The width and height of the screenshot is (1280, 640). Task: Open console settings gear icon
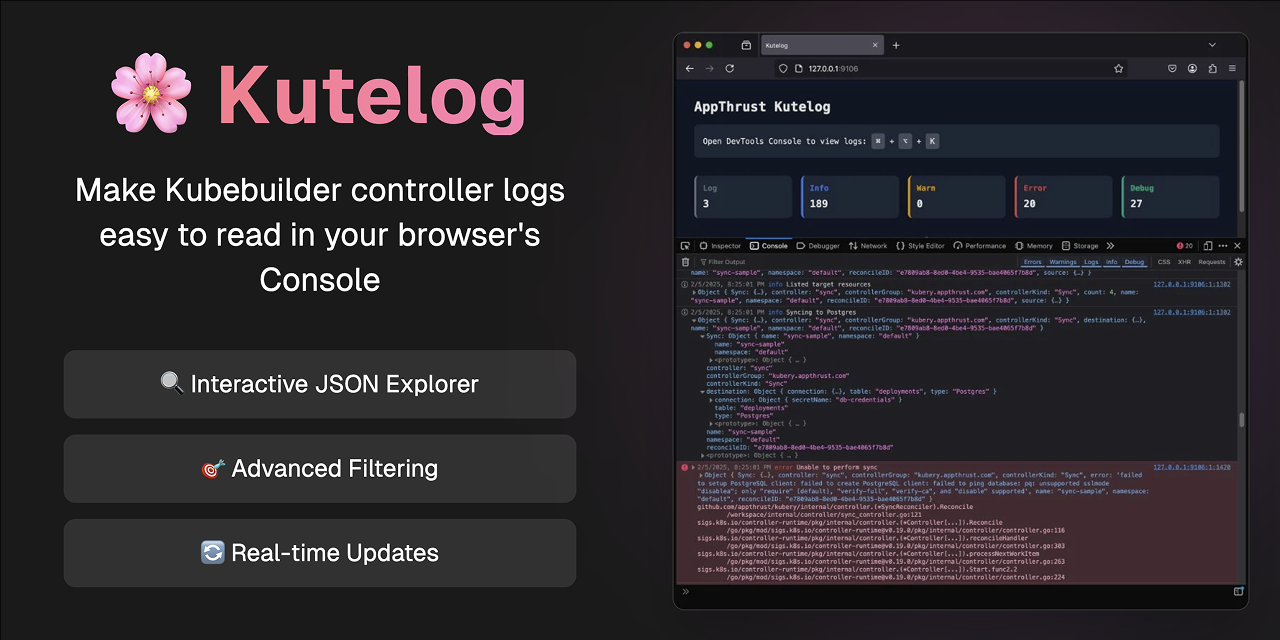(1238, 262)
